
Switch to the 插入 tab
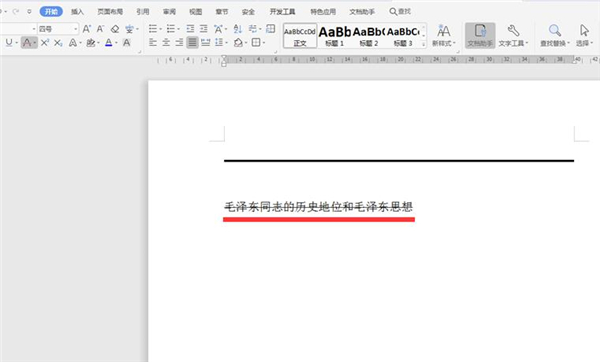click(77, 12)
